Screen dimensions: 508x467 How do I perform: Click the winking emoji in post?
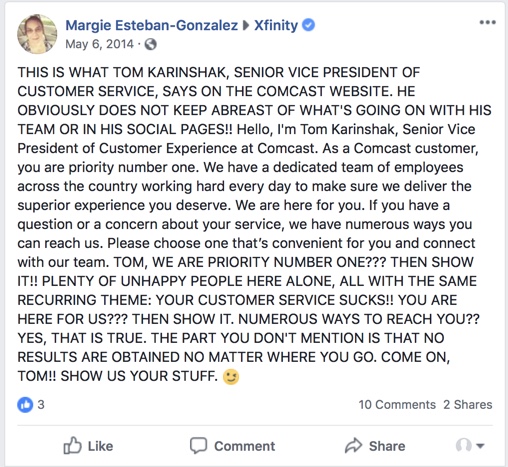[231, 377]
